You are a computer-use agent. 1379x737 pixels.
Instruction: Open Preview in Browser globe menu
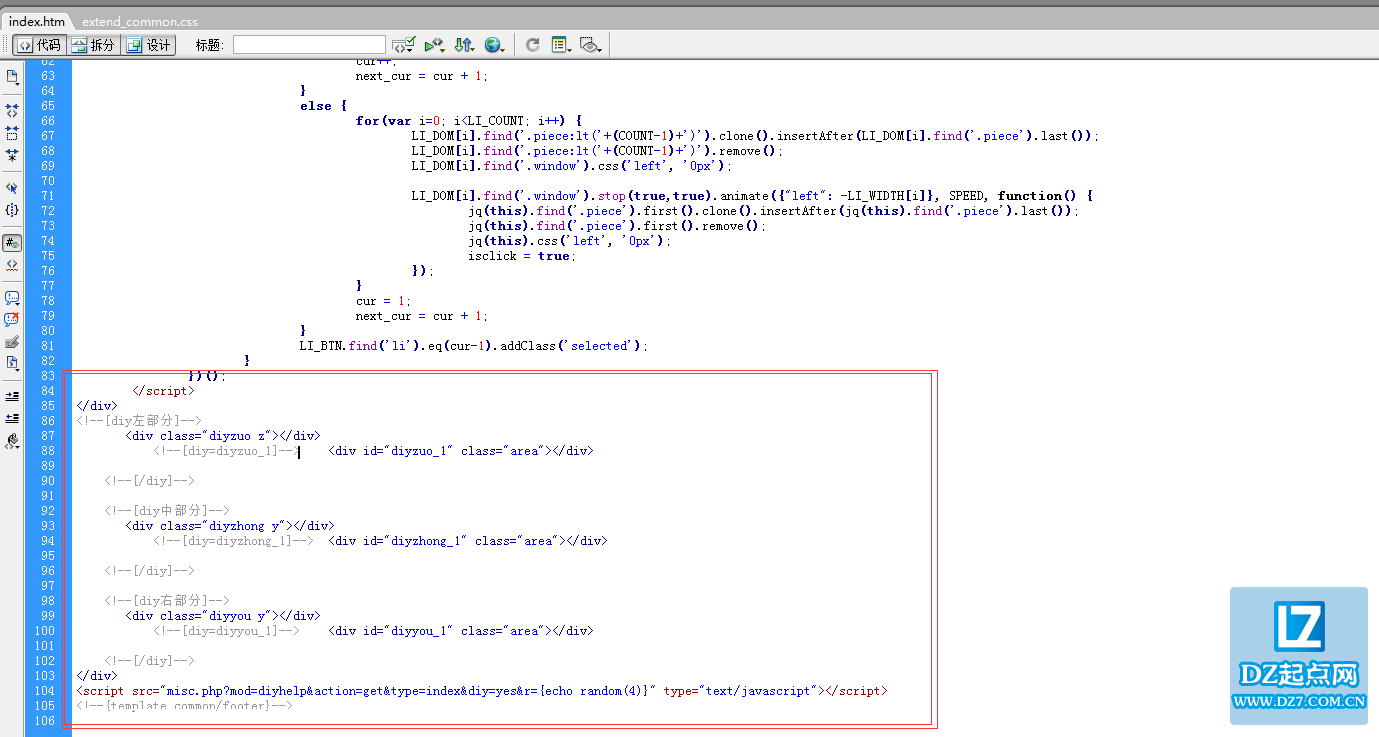pyautogui.click(x=494, y=45)
